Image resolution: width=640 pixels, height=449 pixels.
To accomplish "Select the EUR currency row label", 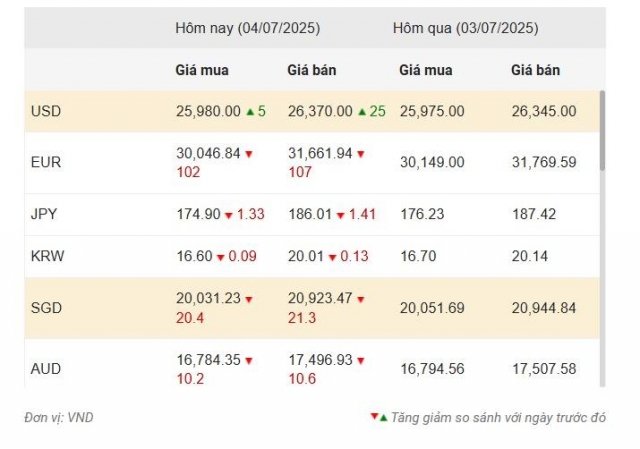I will [46, 162].
